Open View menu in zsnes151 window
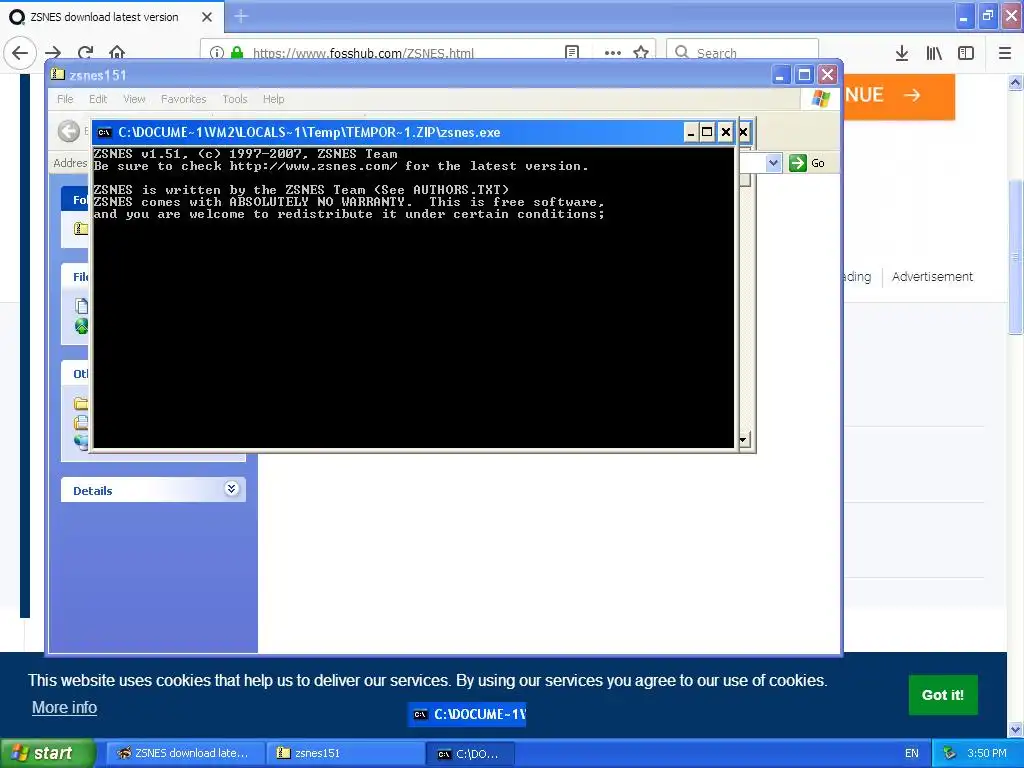Viewport: 1024px width, 768px height. [x=135, y=99]
